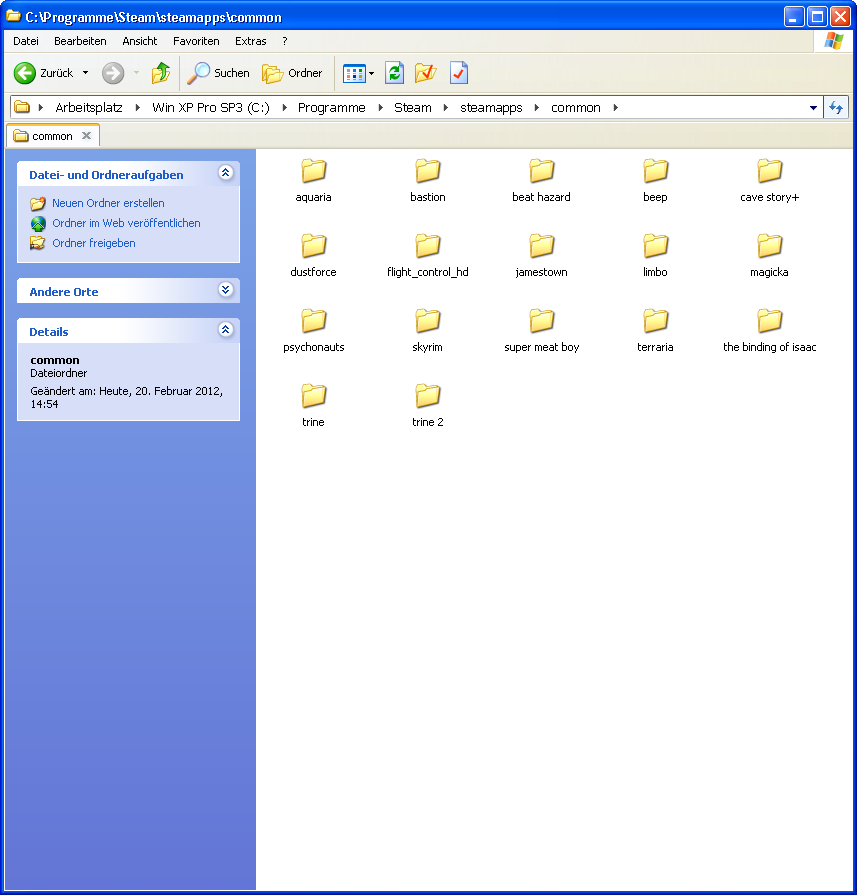Expand the Andere Orte panel
This screenshot has height=895, width=857.
tap(226, 289)
